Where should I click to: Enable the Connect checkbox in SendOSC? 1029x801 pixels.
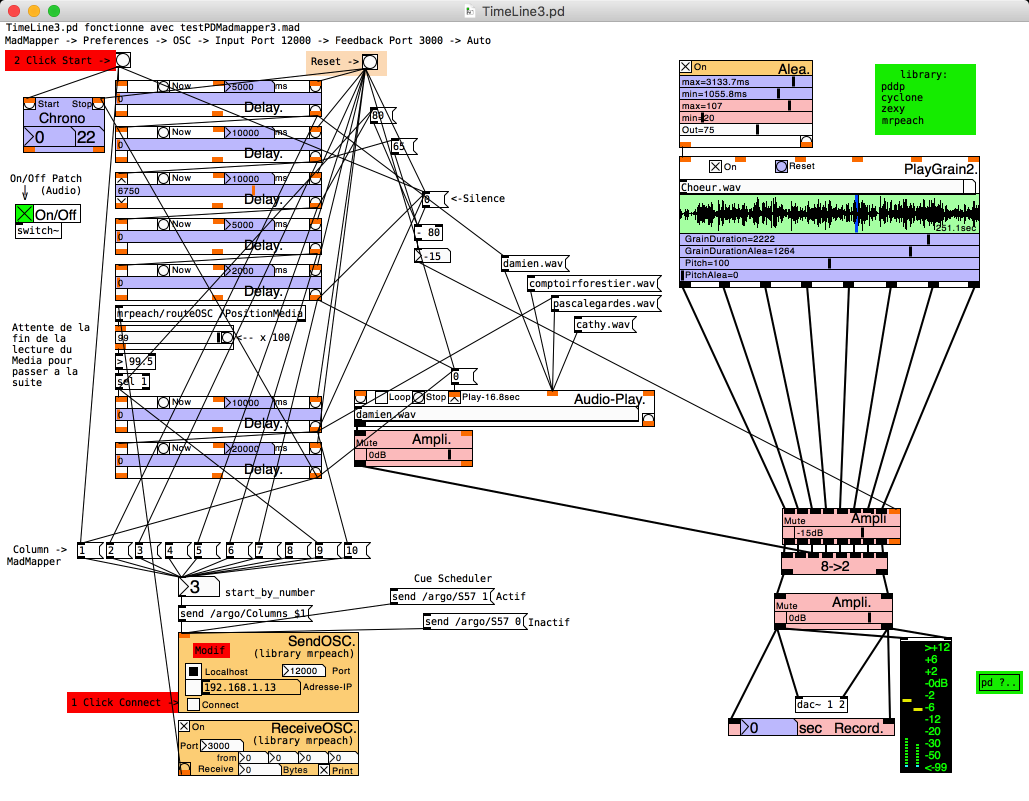coord(193,705)
